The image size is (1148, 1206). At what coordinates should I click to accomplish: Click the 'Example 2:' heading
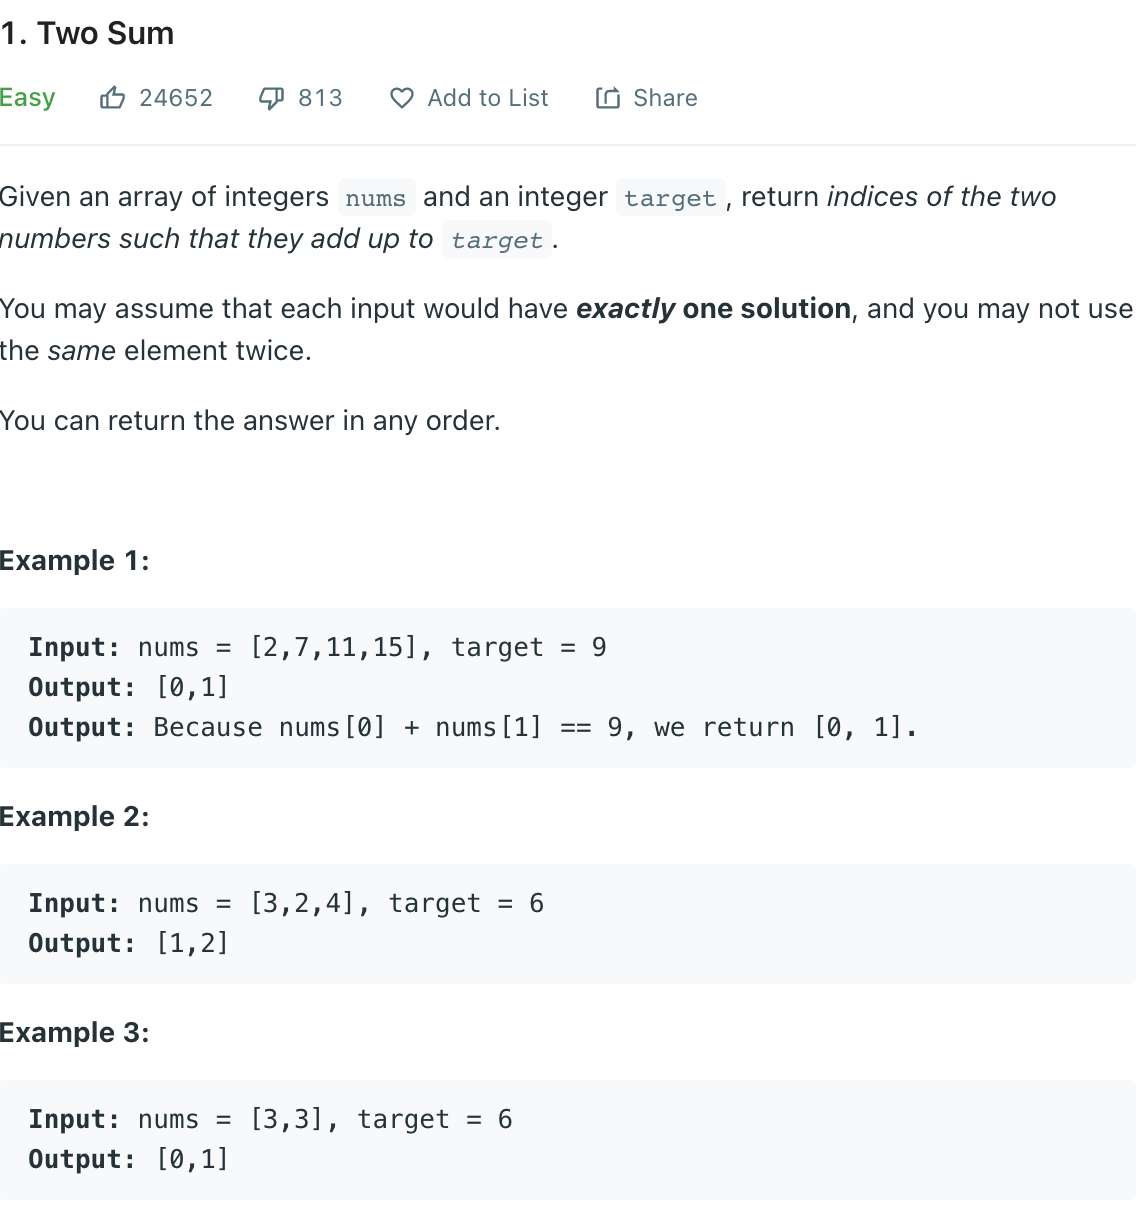pyautogui.click(x=75, y=817)
